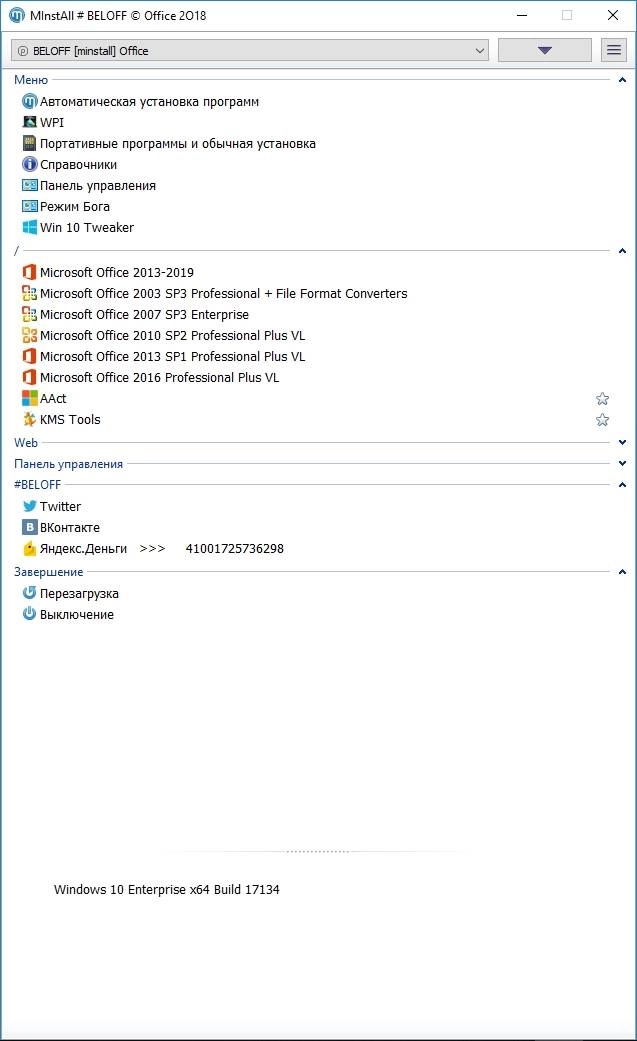637x1041 pixels.
Task: Collapse the Завершение section
Action: pyautogui.click(x=622, y=572)
